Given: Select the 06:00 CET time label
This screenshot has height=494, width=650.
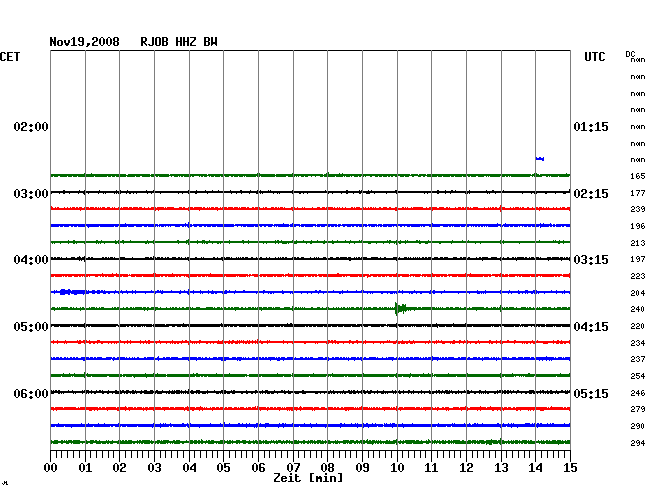Looking at the screenshot, I should (31, 393).
